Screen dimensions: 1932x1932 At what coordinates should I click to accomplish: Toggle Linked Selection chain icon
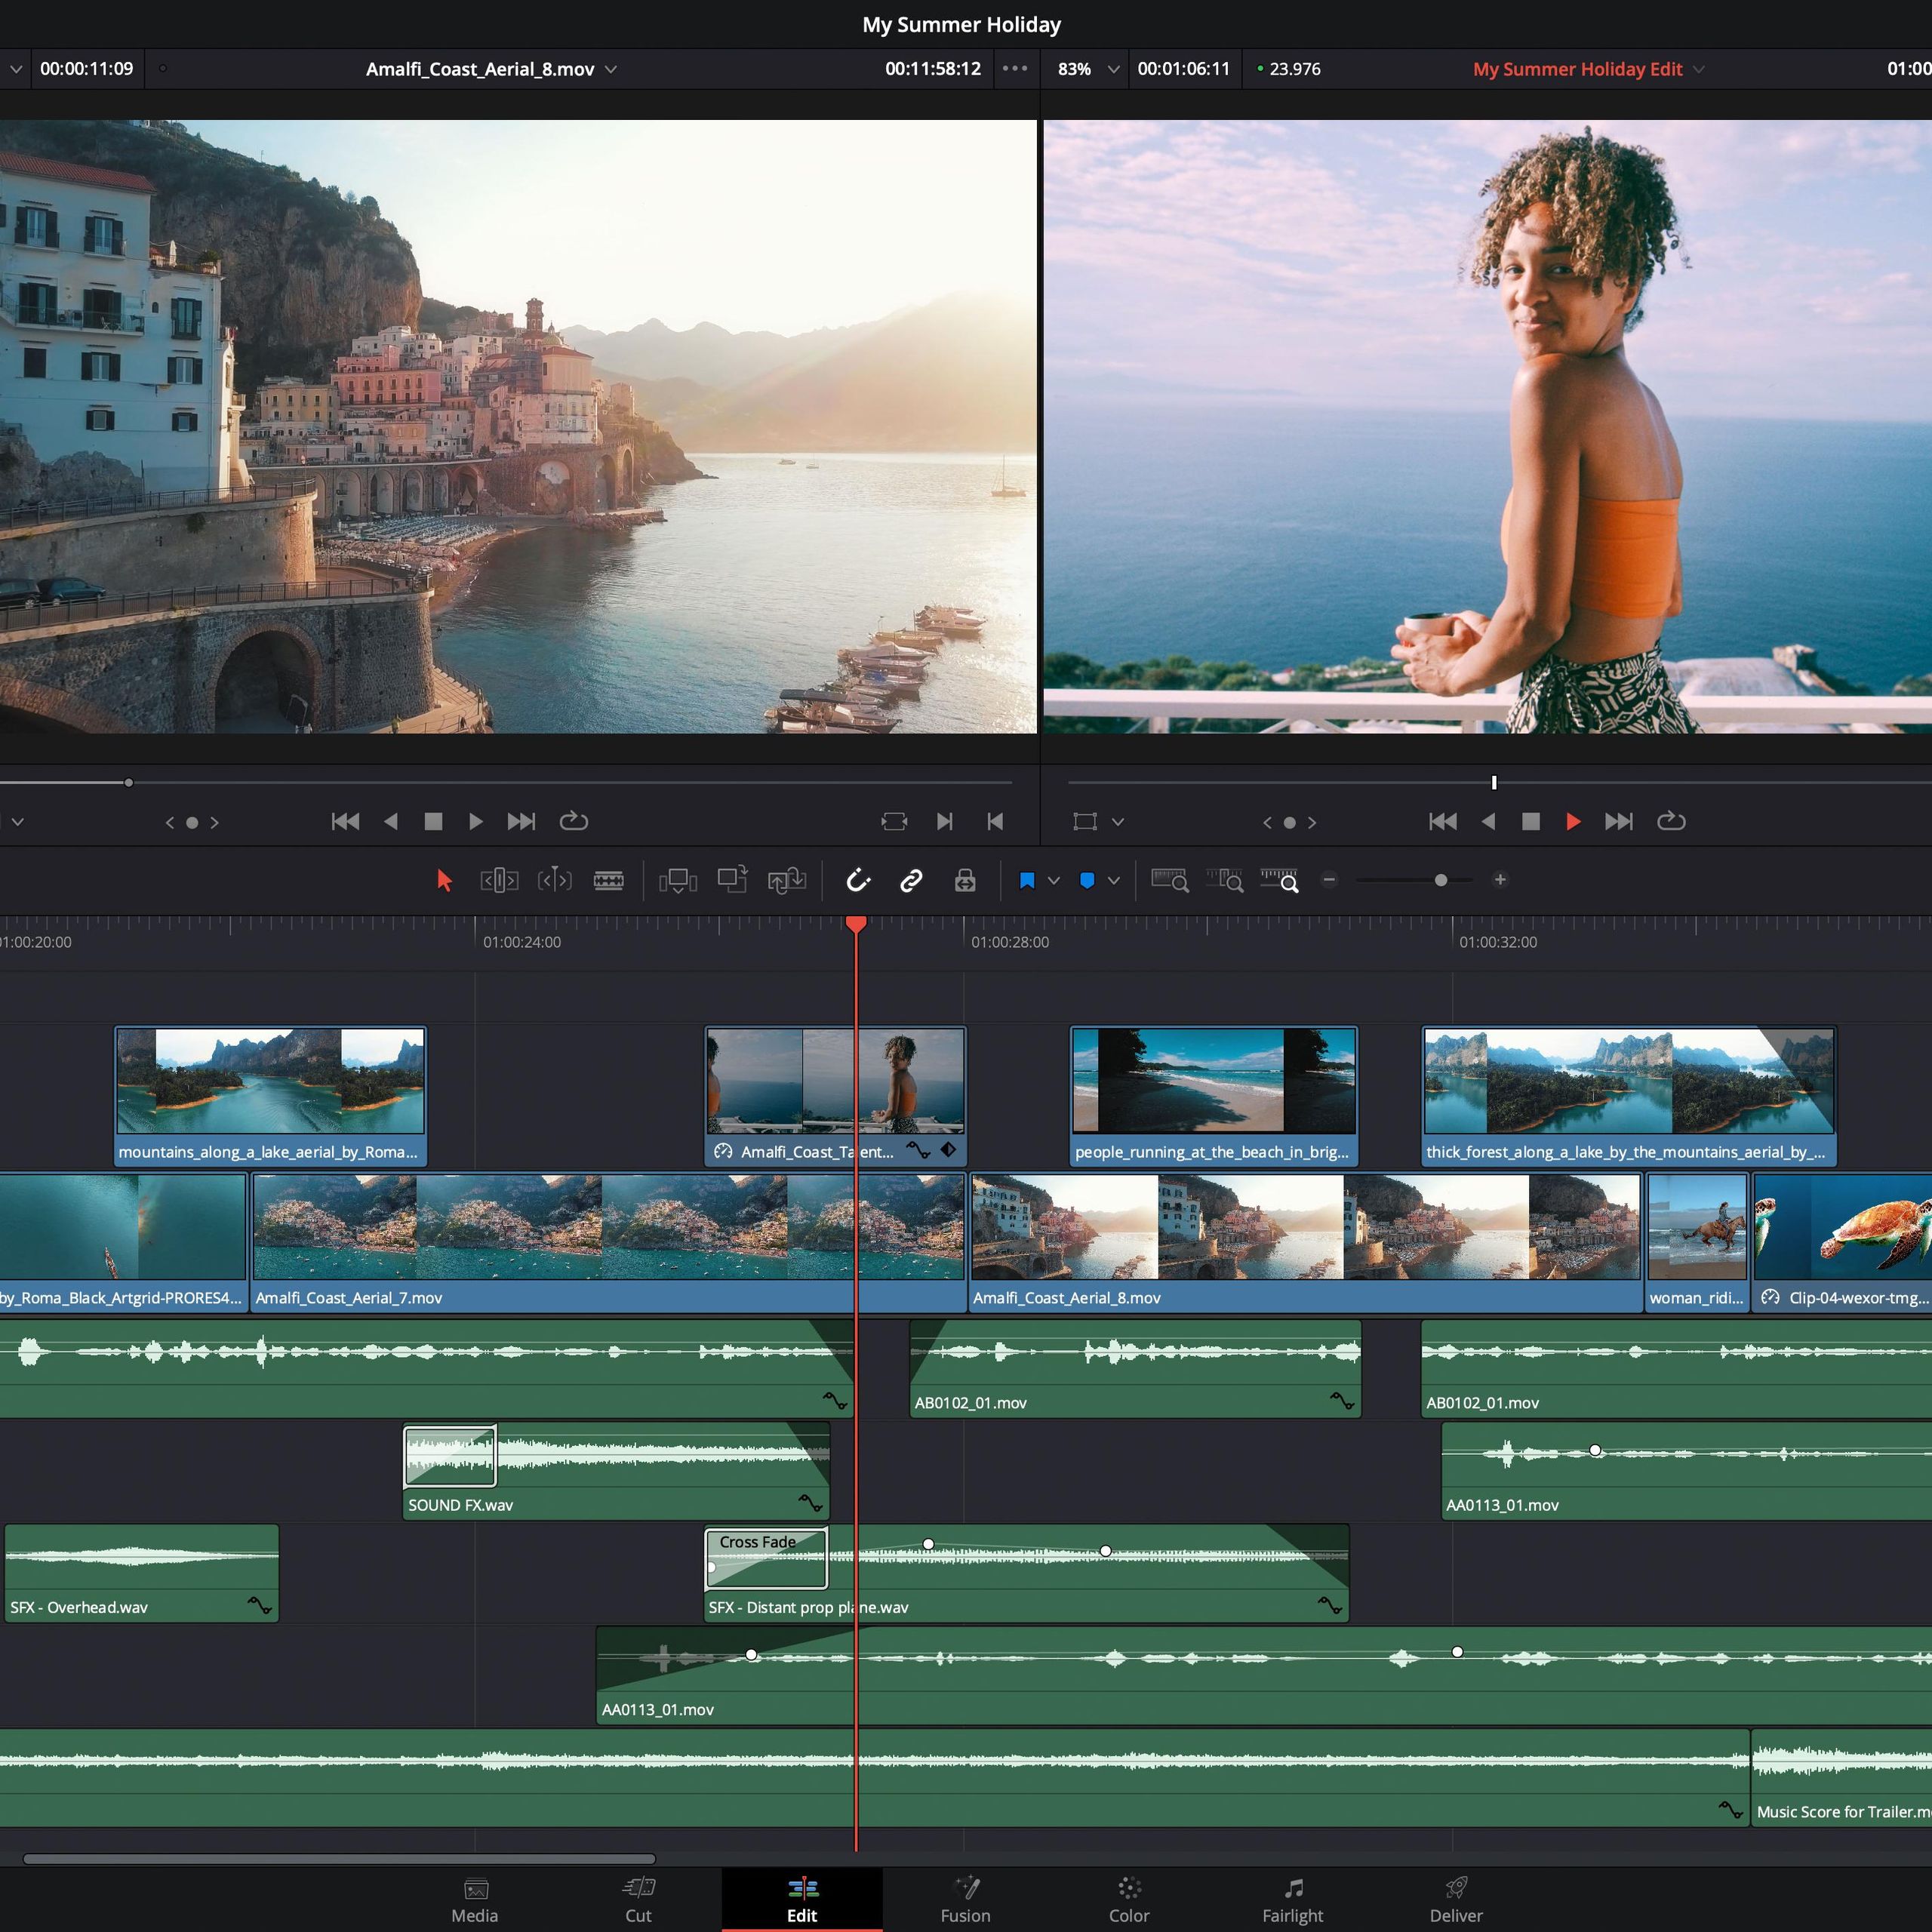(x=911, y=880)
